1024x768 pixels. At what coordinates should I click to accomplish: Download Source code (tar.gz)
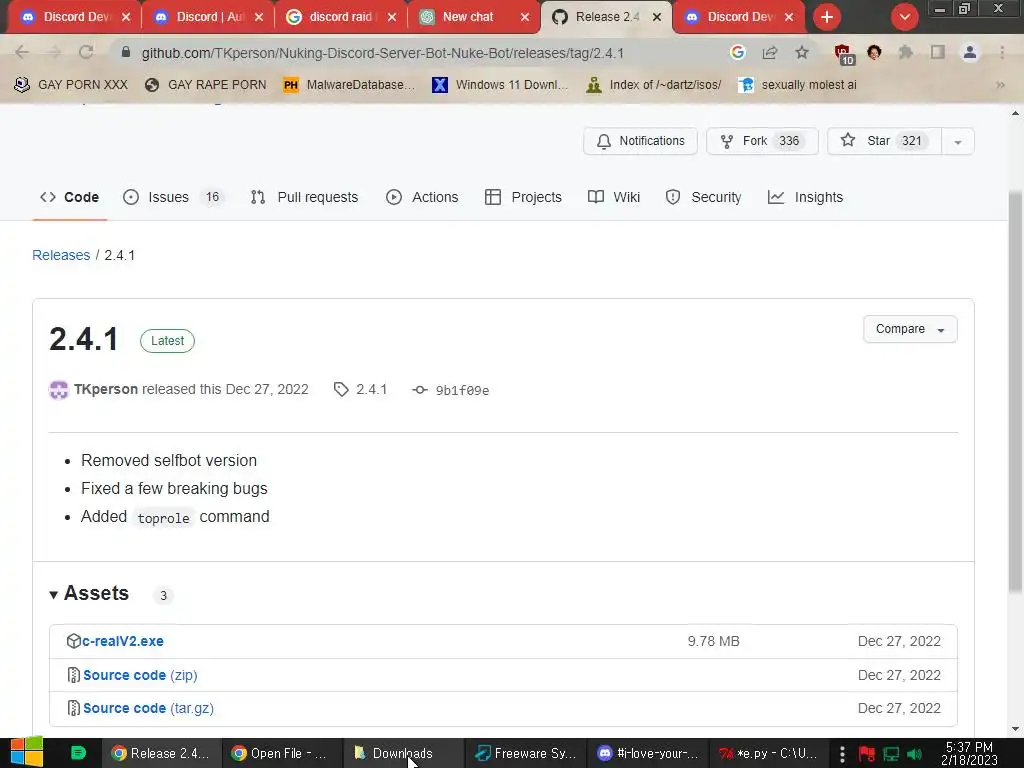(x=148, y=708)
